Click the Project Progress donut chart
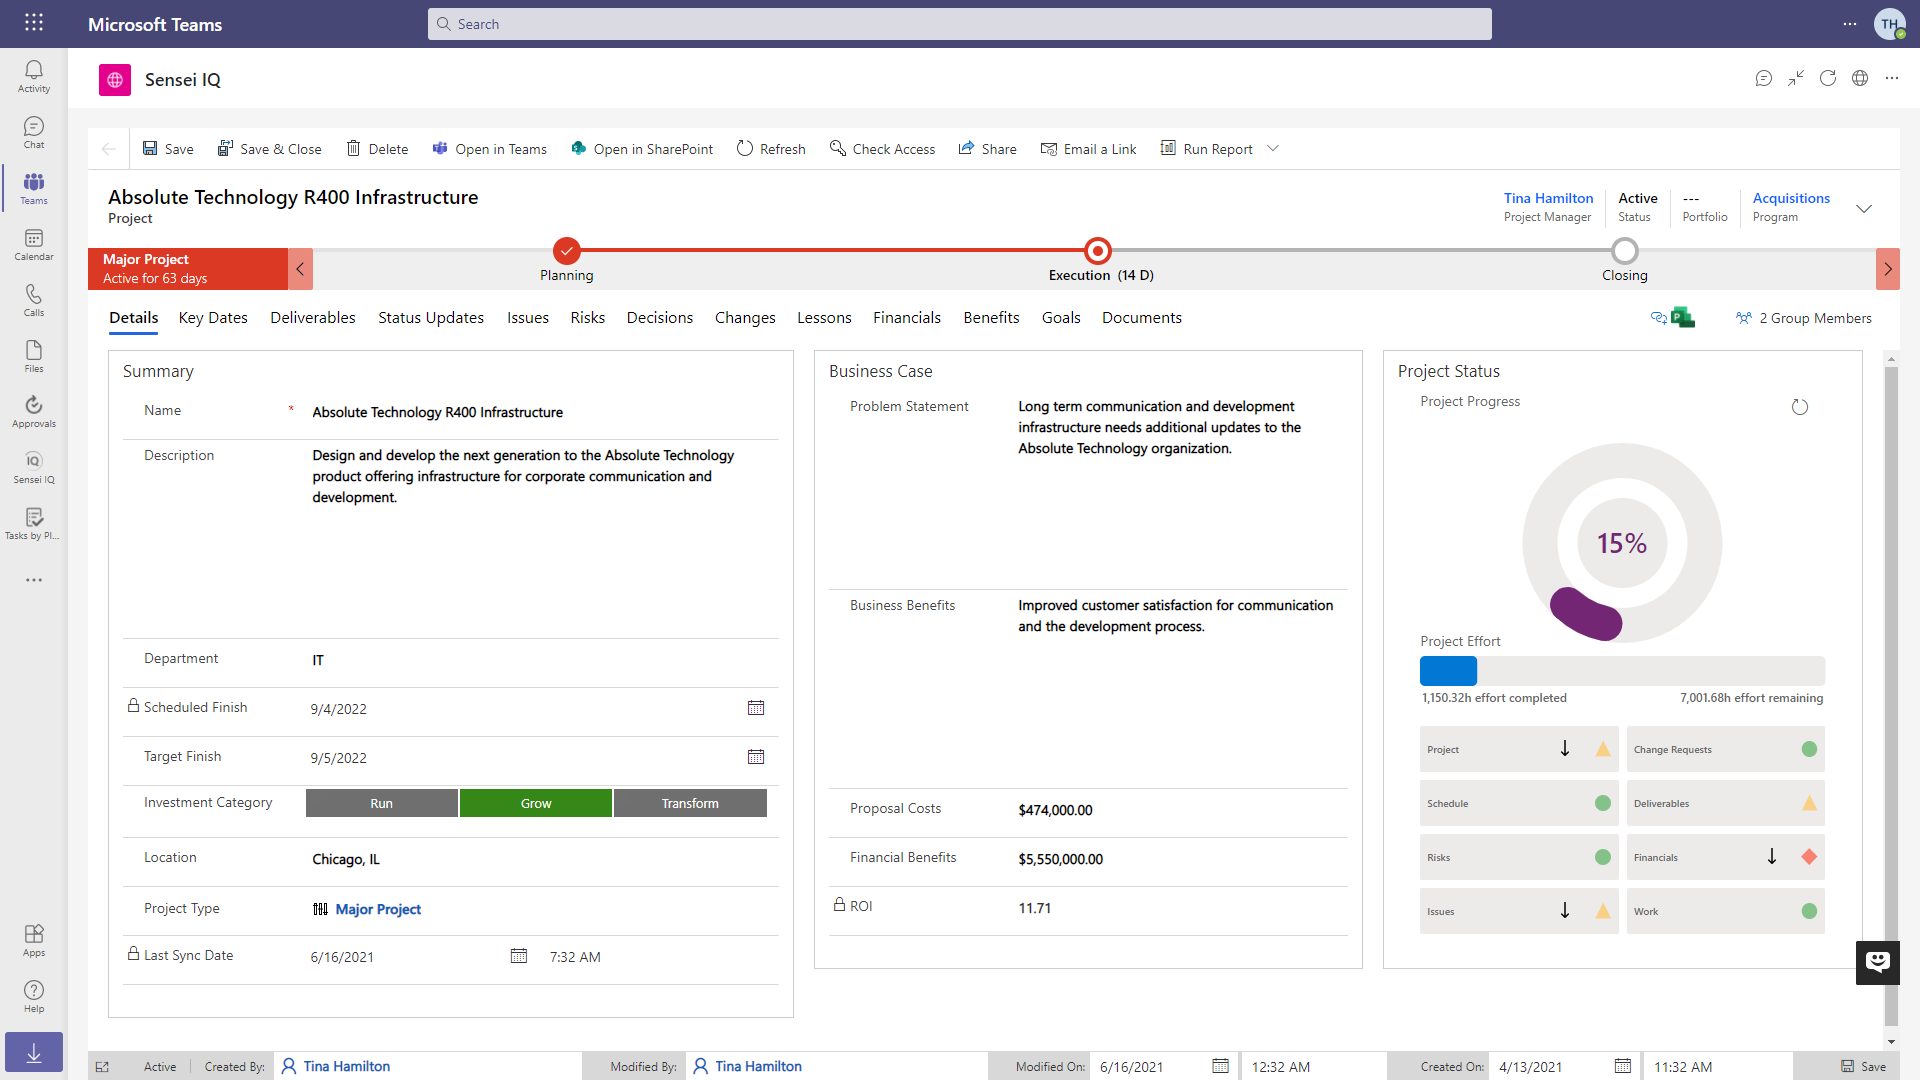This screenshot has width=1920, height=1080. [x=1622, y=543]
